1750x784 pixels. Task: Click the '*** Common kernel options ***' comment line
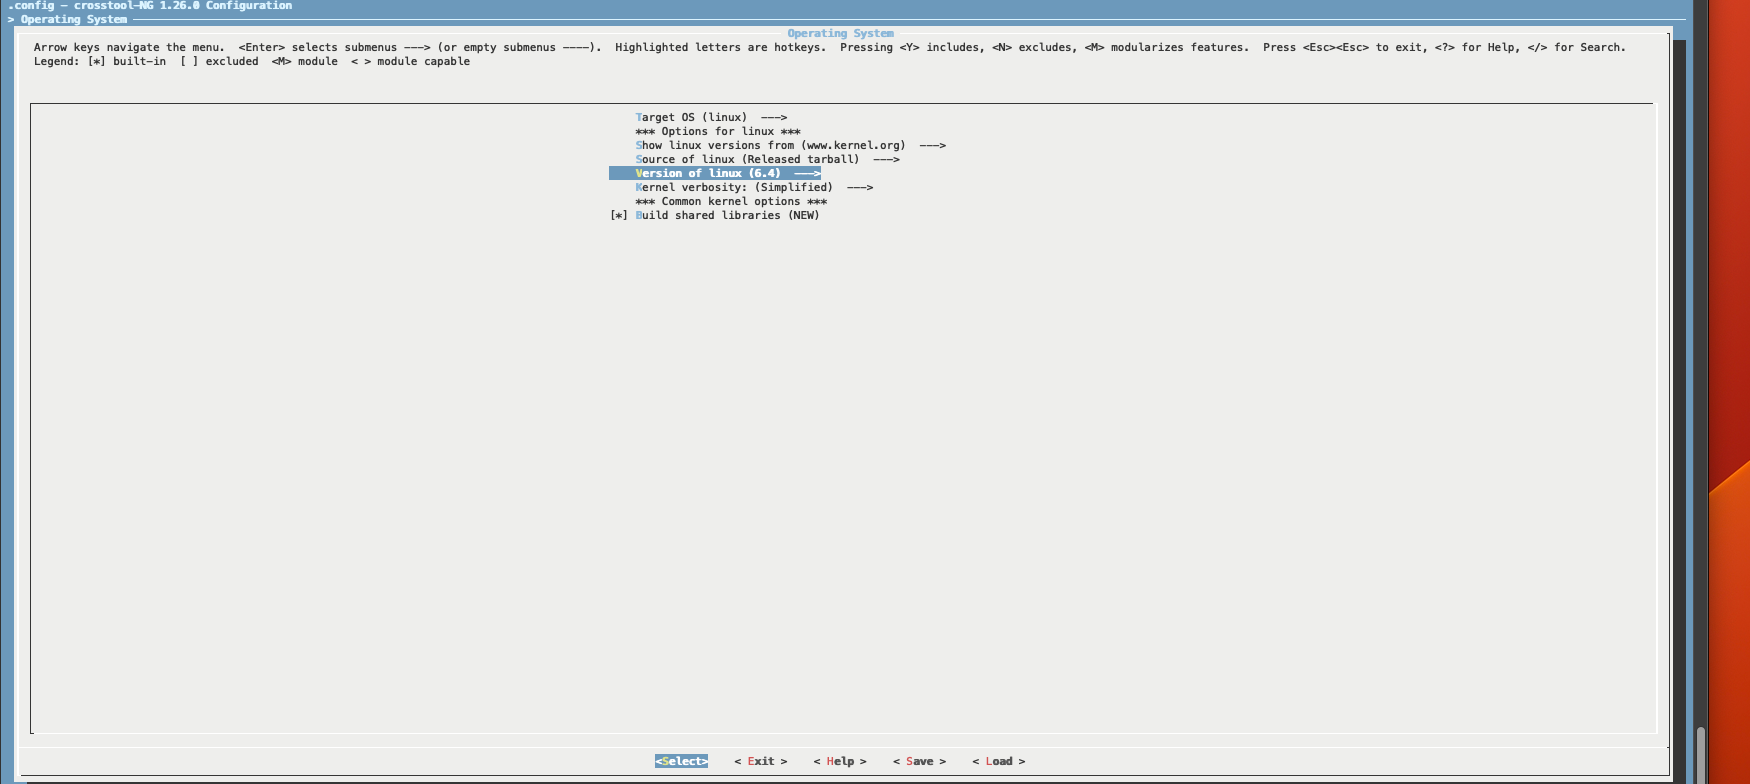click(731, 201)
